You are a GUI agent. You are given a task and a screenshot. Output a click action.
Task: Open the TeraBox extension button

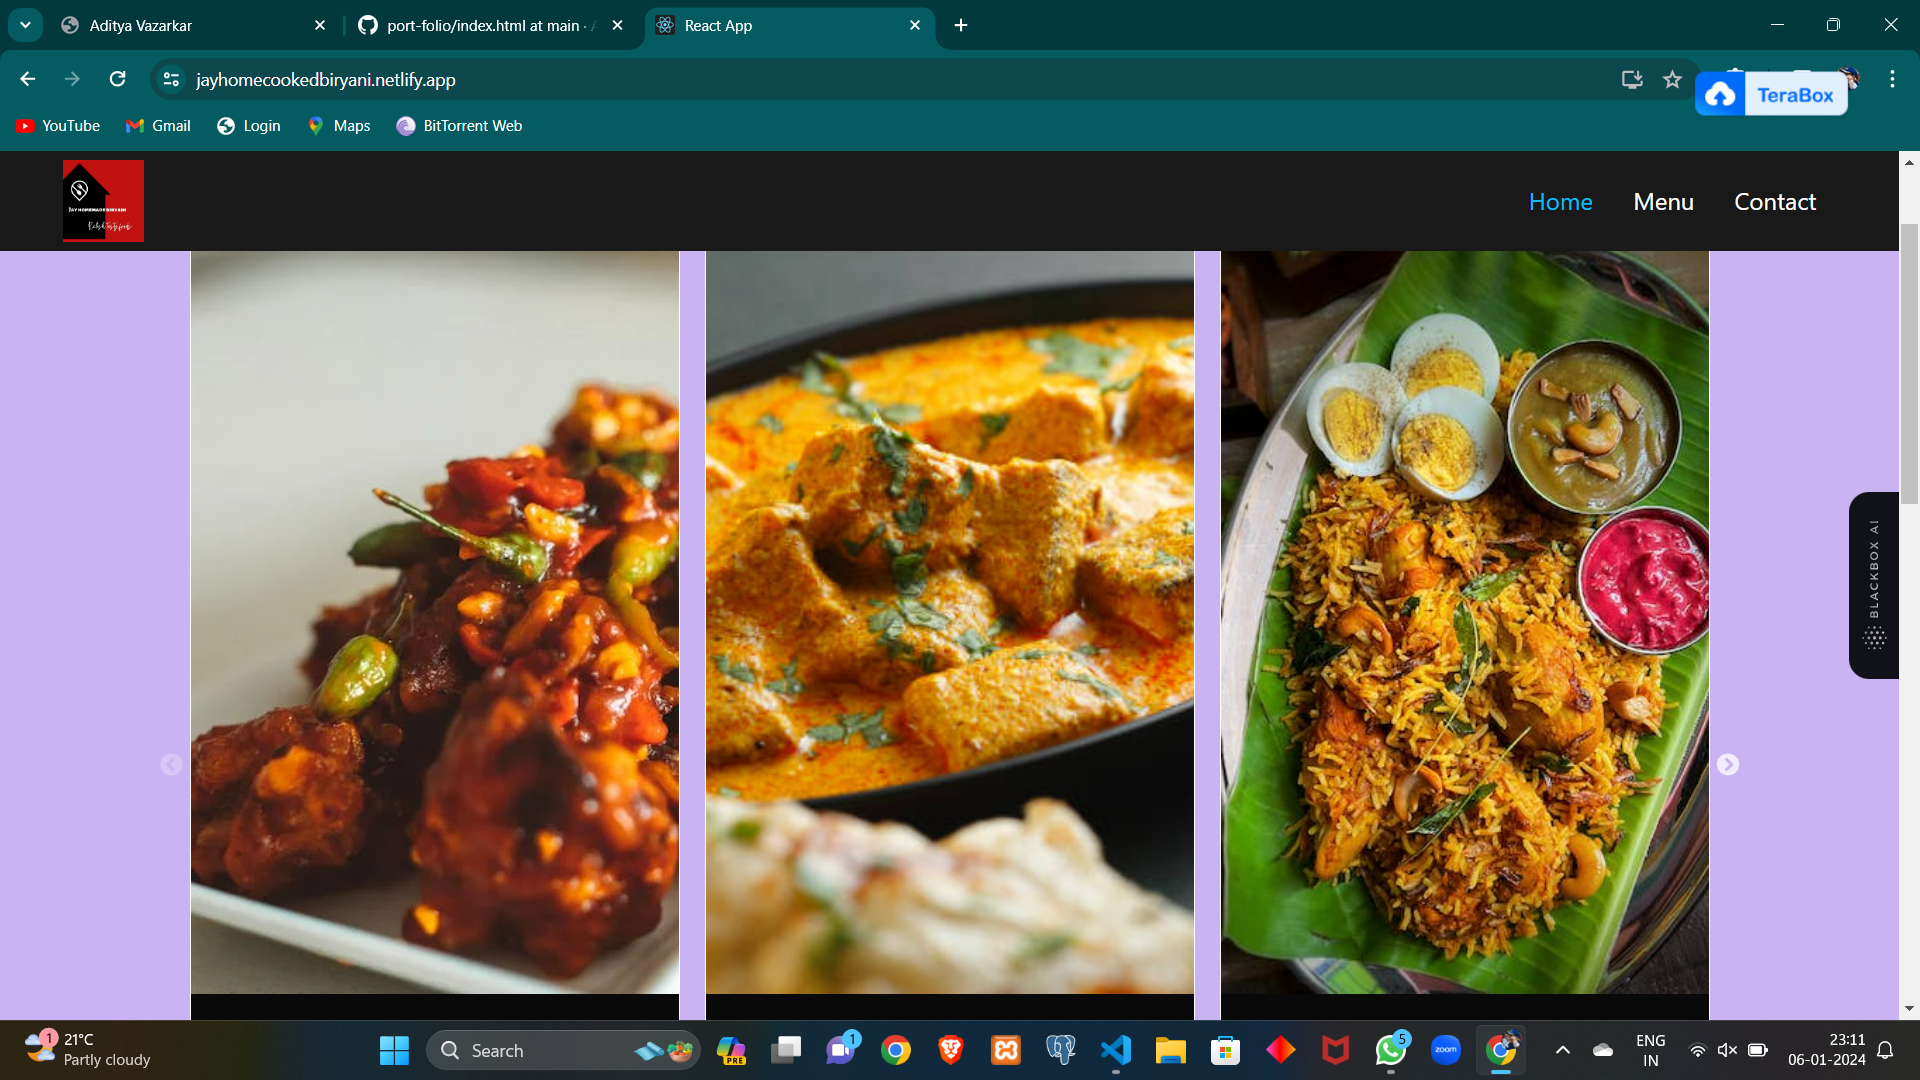coord(1771,95)
